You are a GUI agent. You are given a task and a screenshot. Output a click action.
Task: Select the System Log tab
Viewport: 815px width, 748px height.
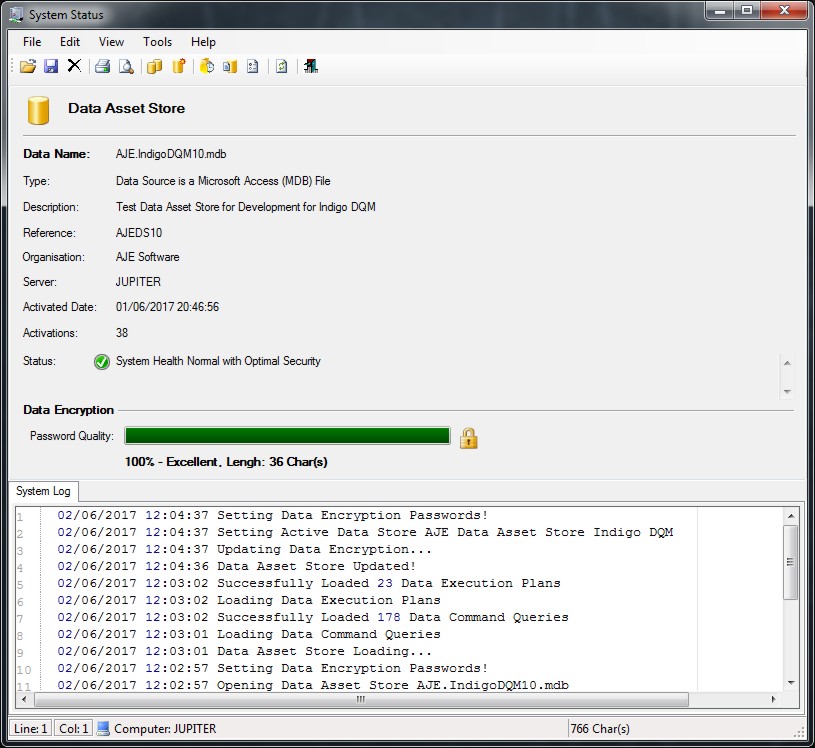[x=43, y=491]
